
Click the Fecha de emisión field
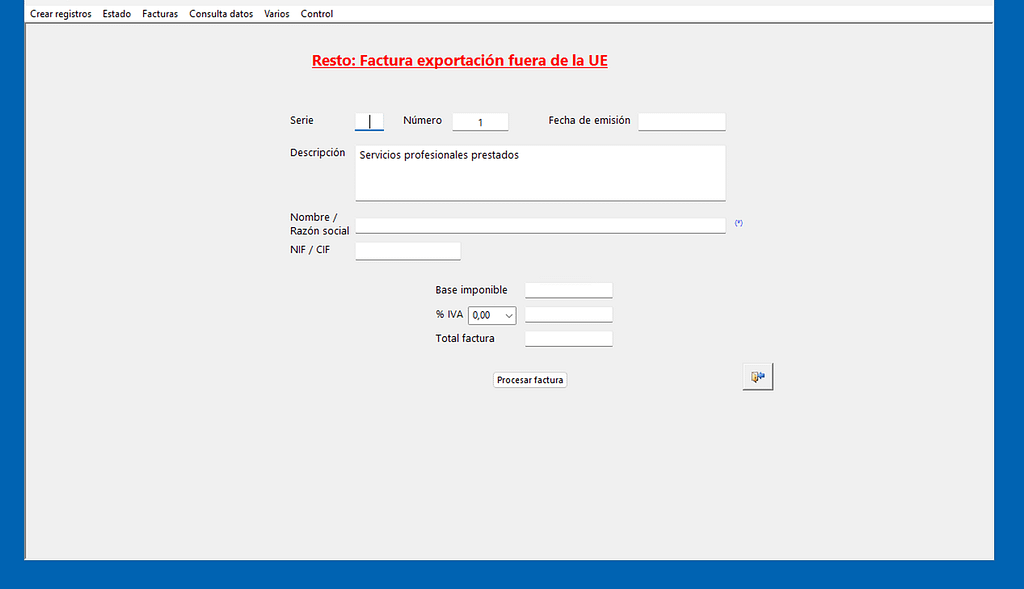click(681, 122)
